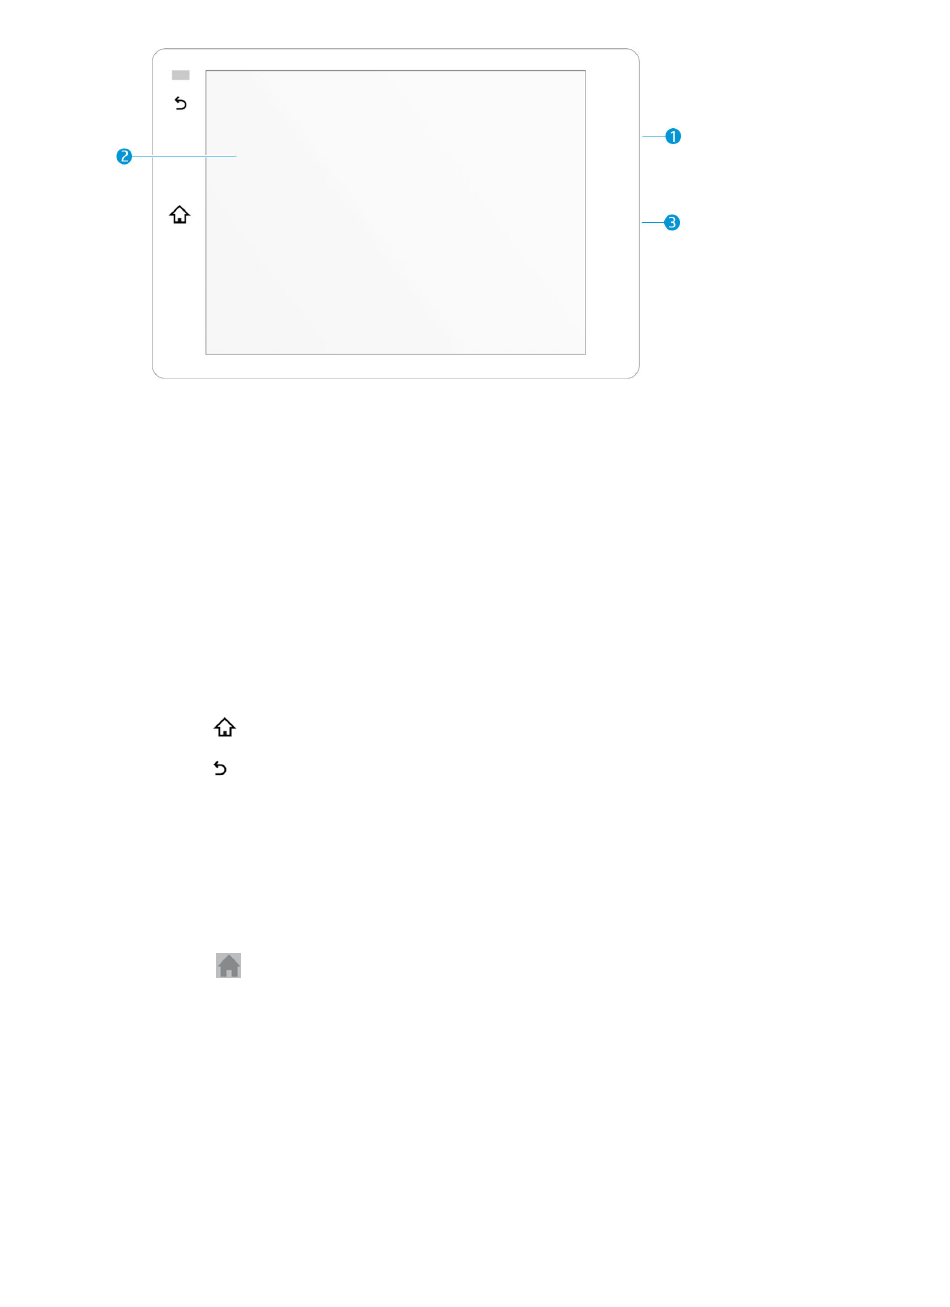Click the leader line from callout 3

pos(652,222)
